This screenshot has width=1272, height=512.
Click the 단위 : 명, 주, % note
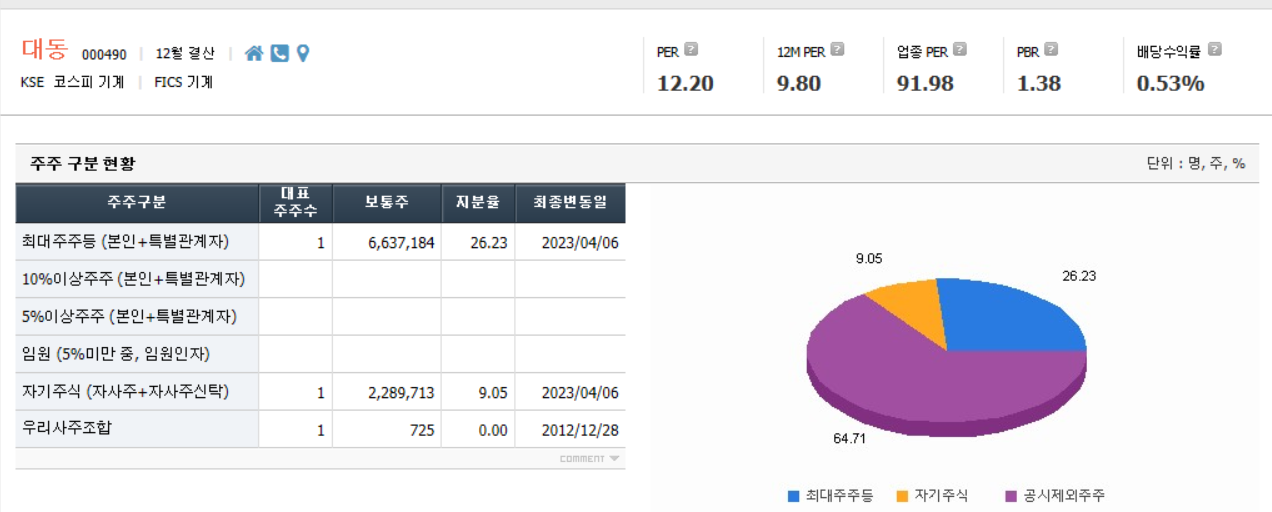[x=1196, y=163]
